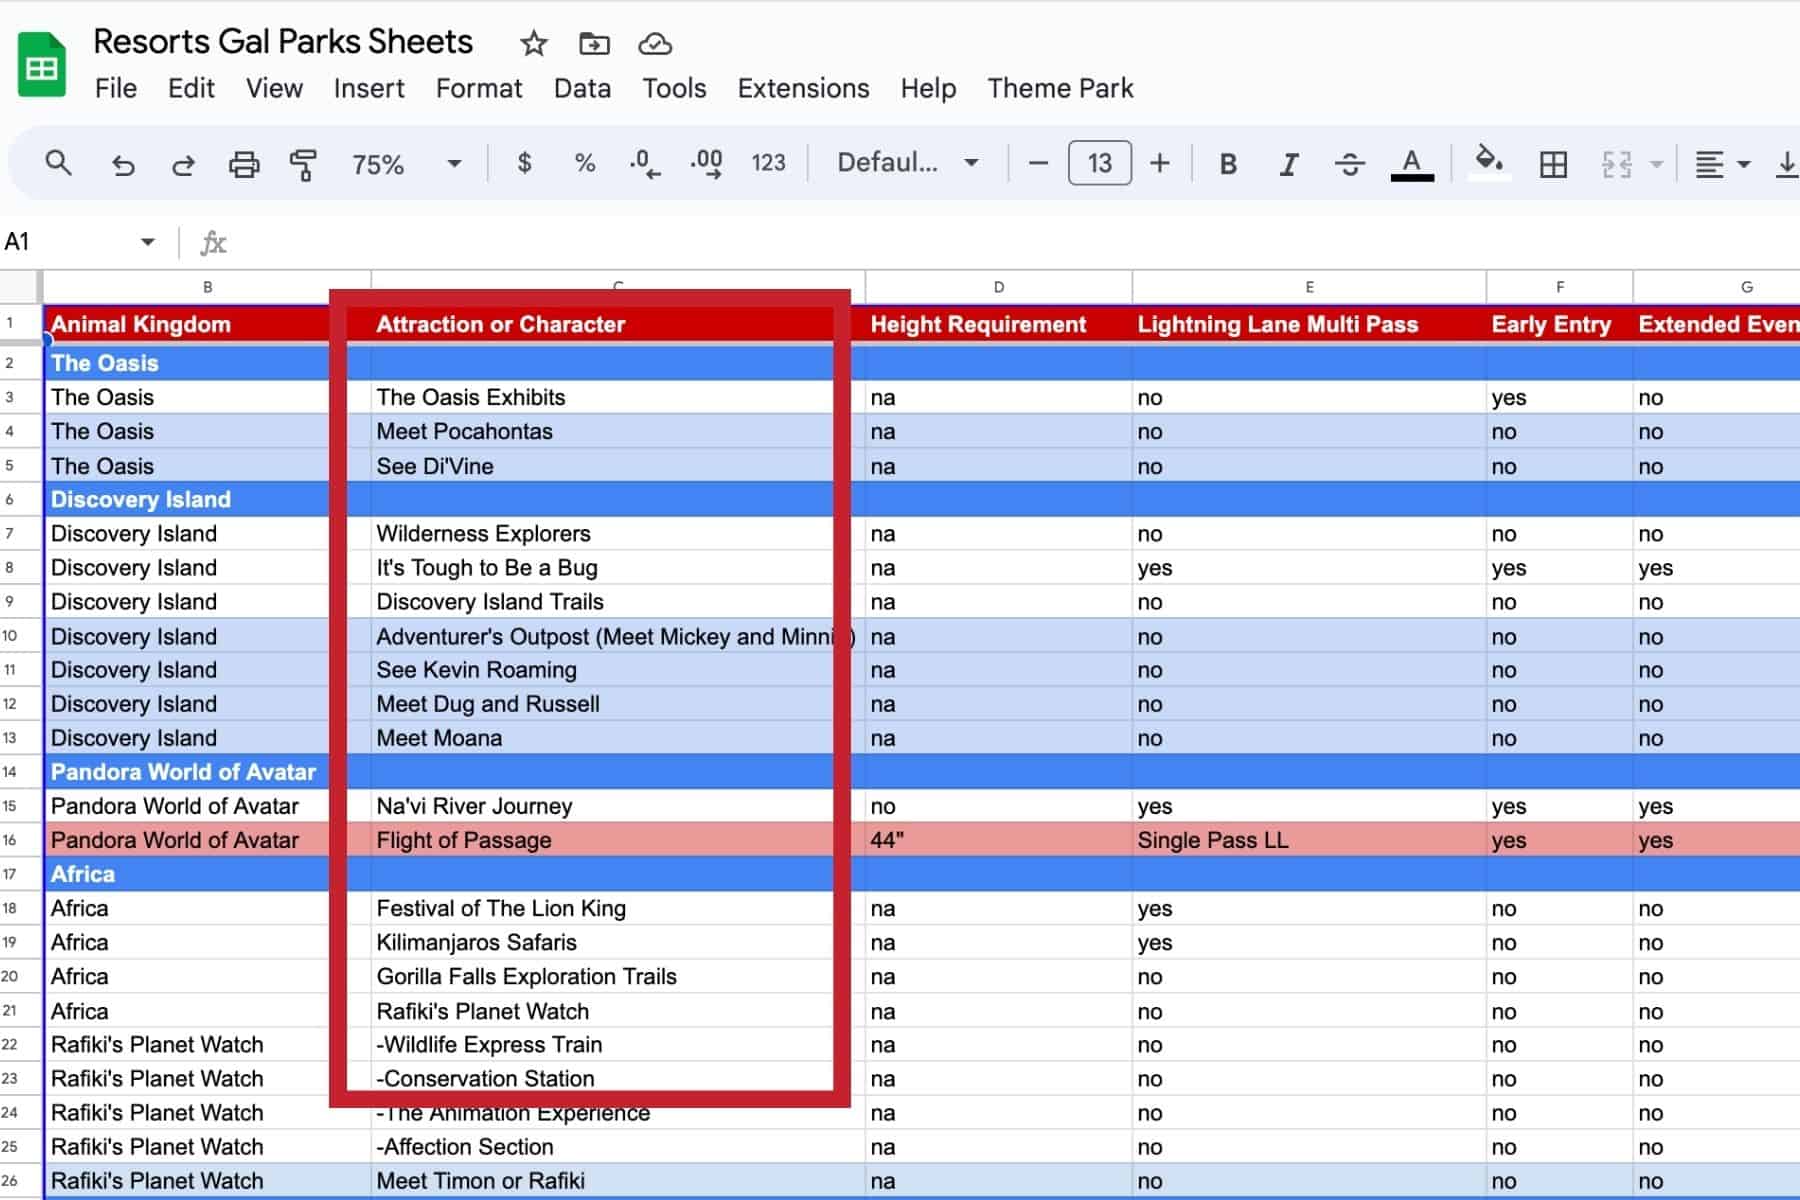
Task: Check the cloud document status icon
Action: tap(655, 44)
